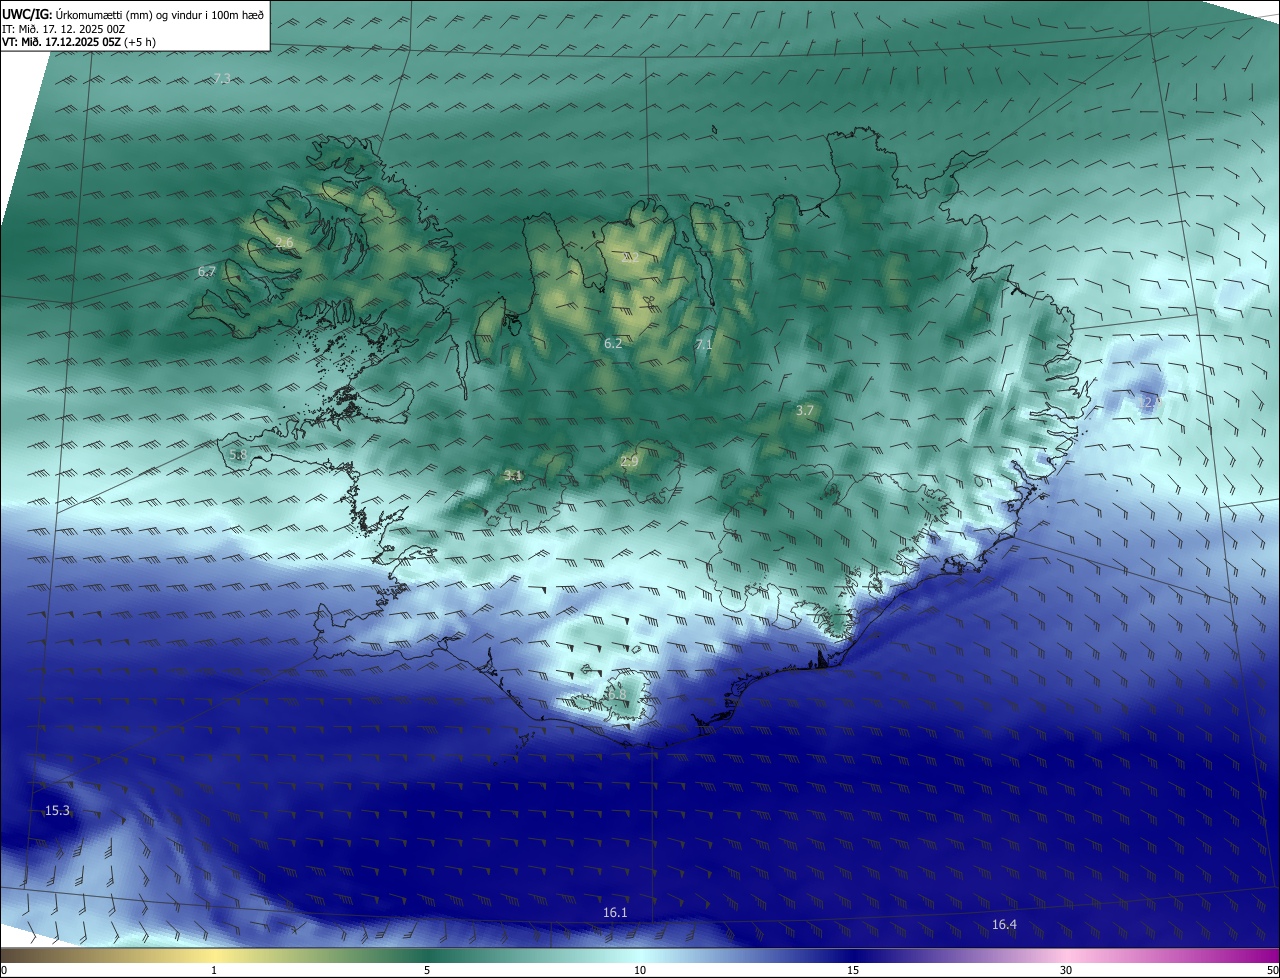
Task: Click the map value 6.7
Action: click(207, 271)
